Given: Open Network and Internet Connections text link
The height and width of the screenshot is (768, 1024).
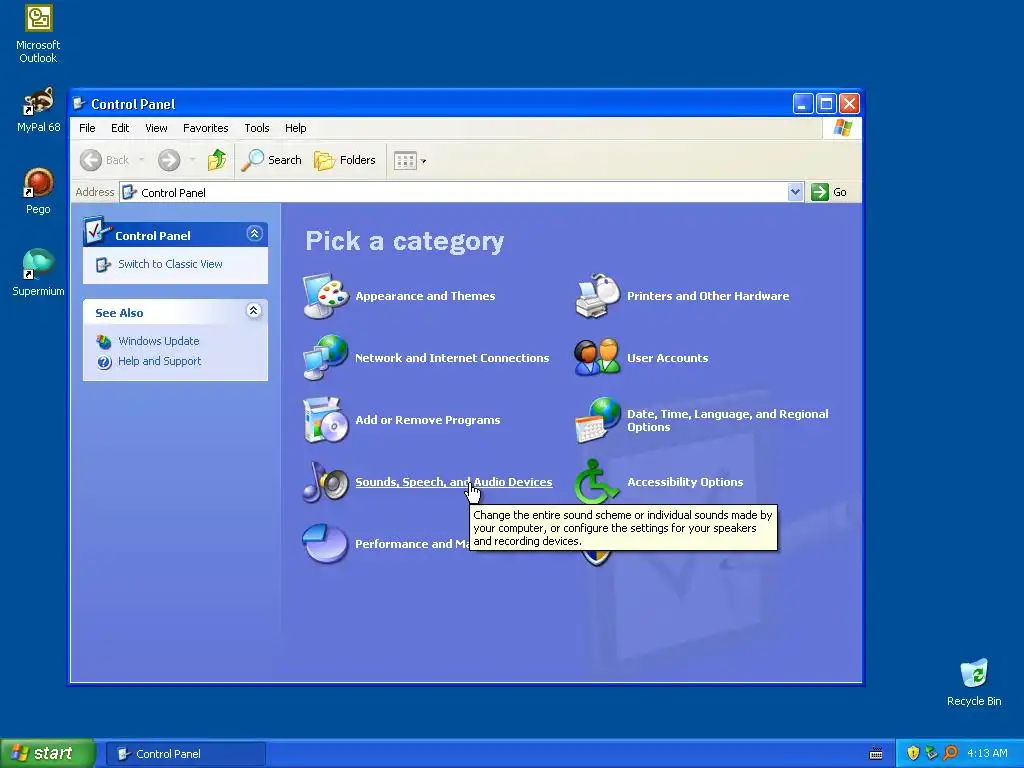Looking at the screenshot, I should click(x=452, y=358).
